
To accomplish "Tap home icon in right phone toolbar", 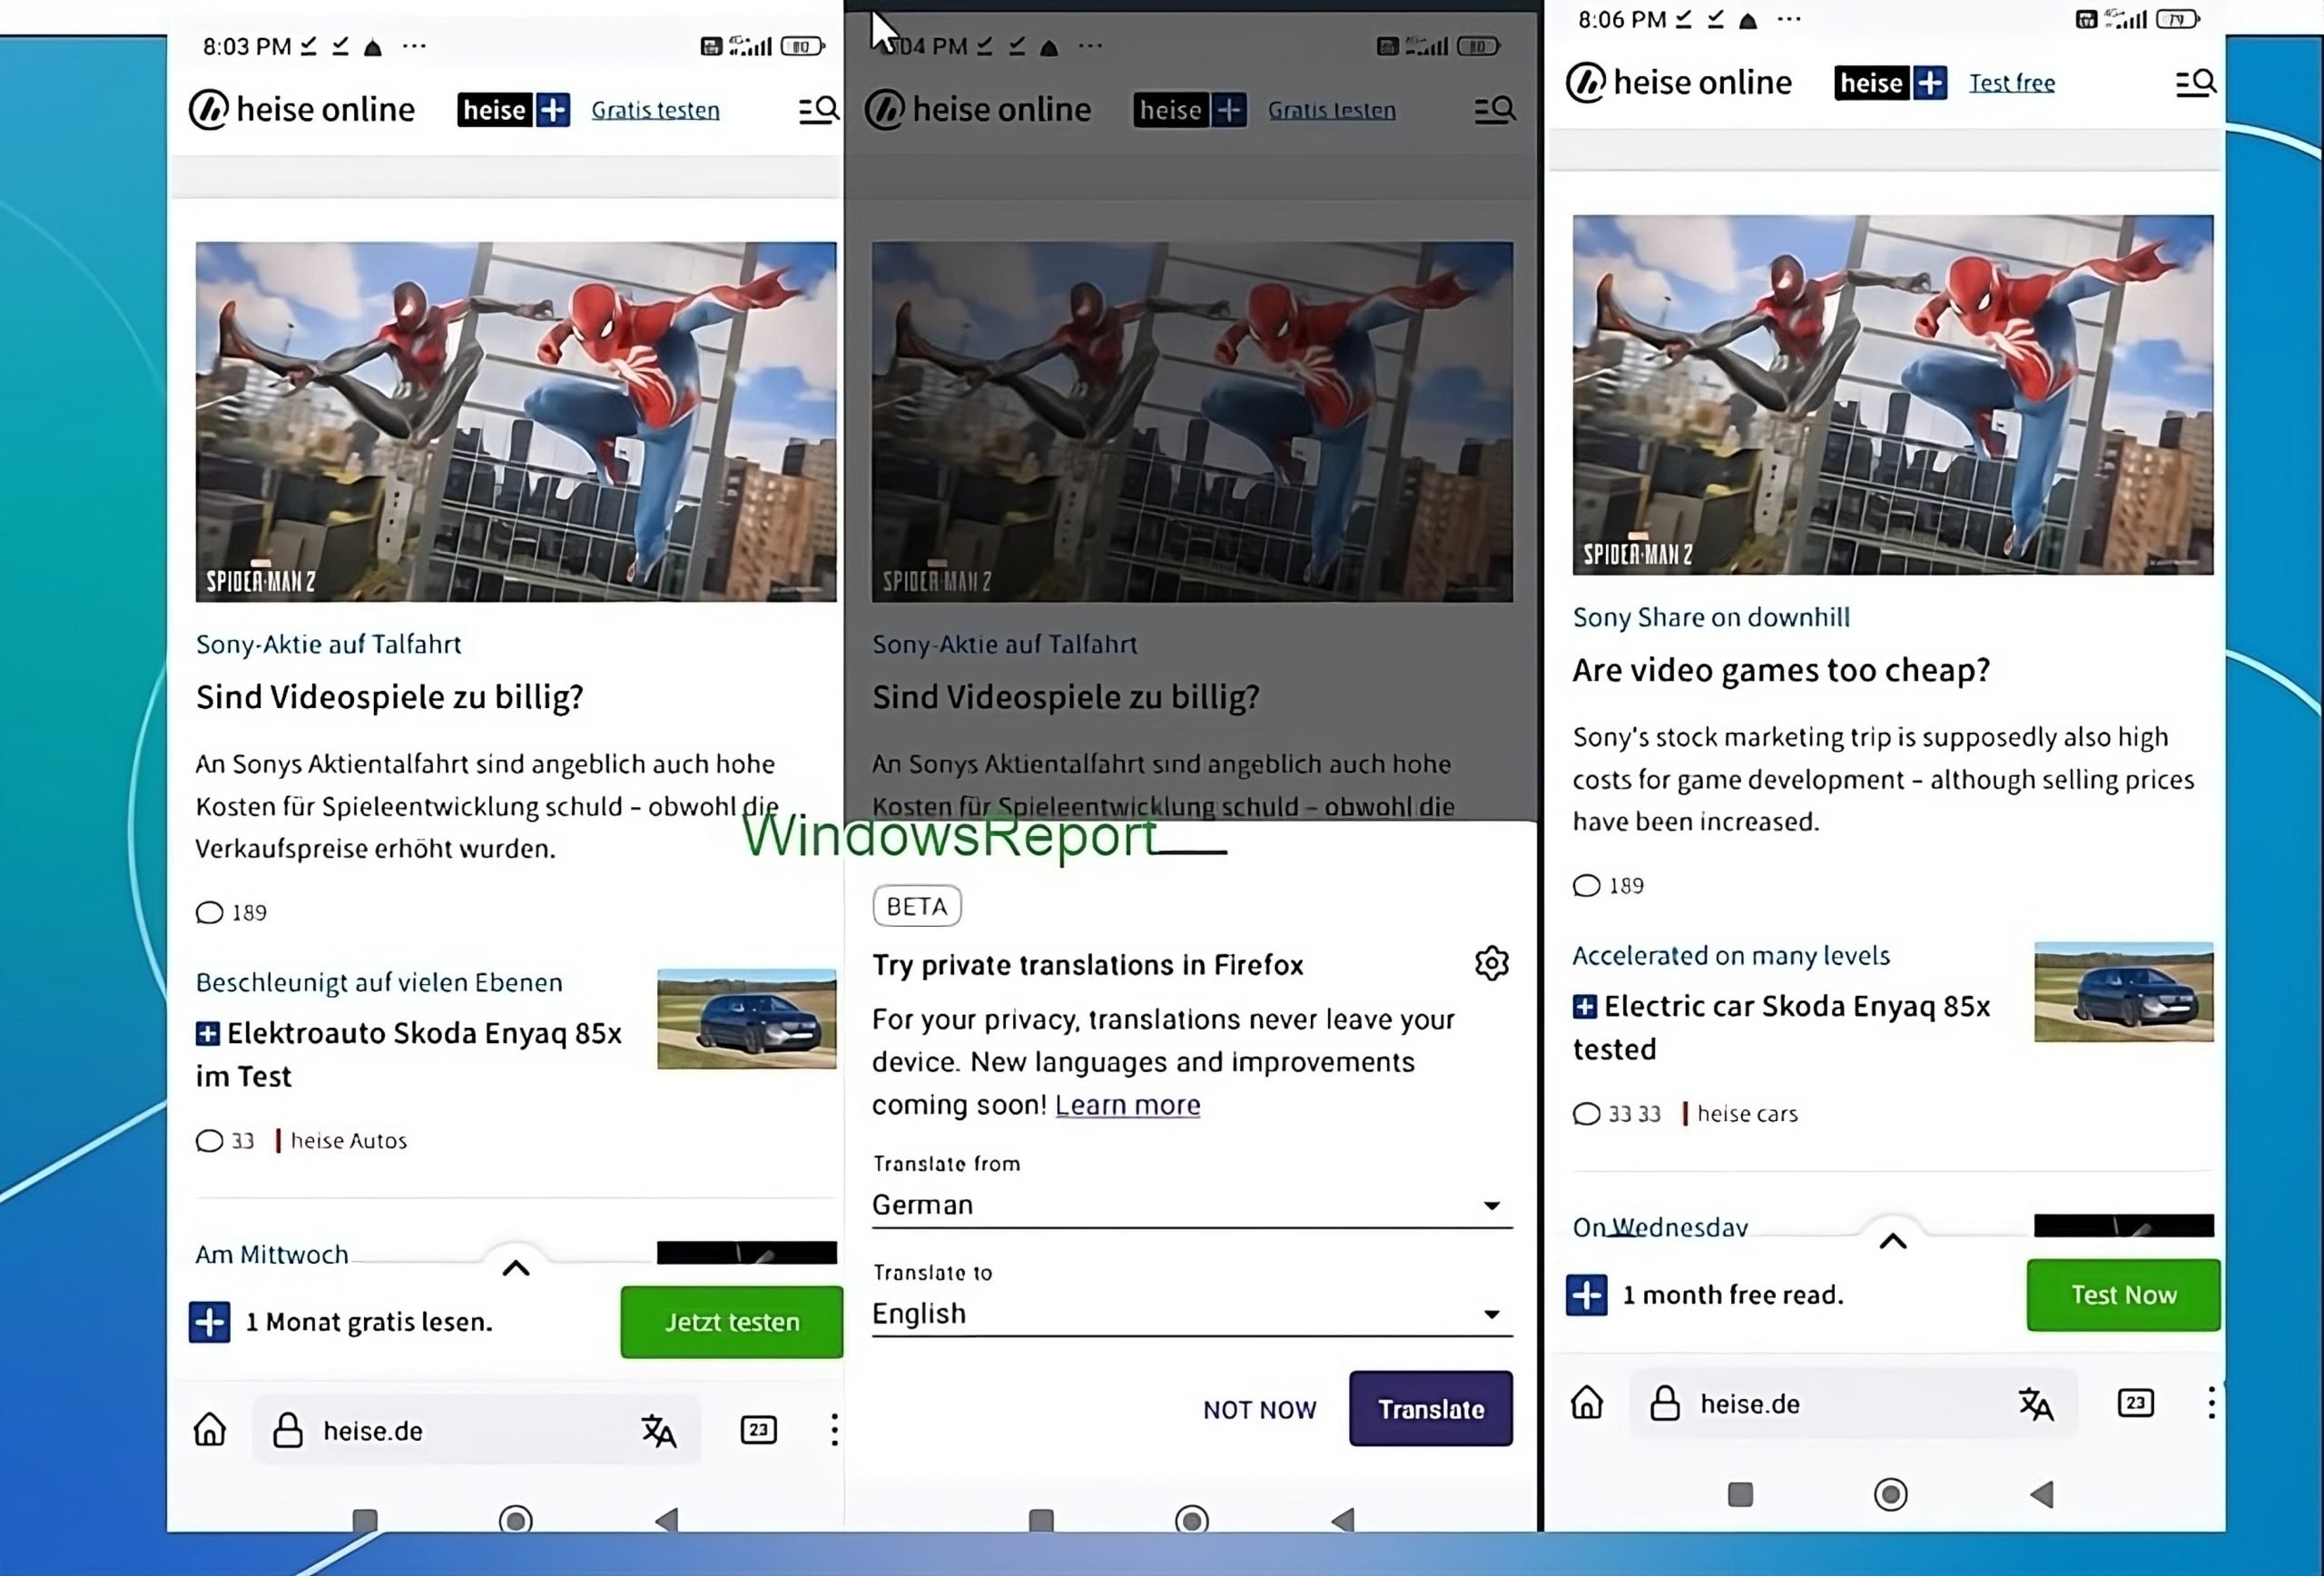I will 1587,1403.
